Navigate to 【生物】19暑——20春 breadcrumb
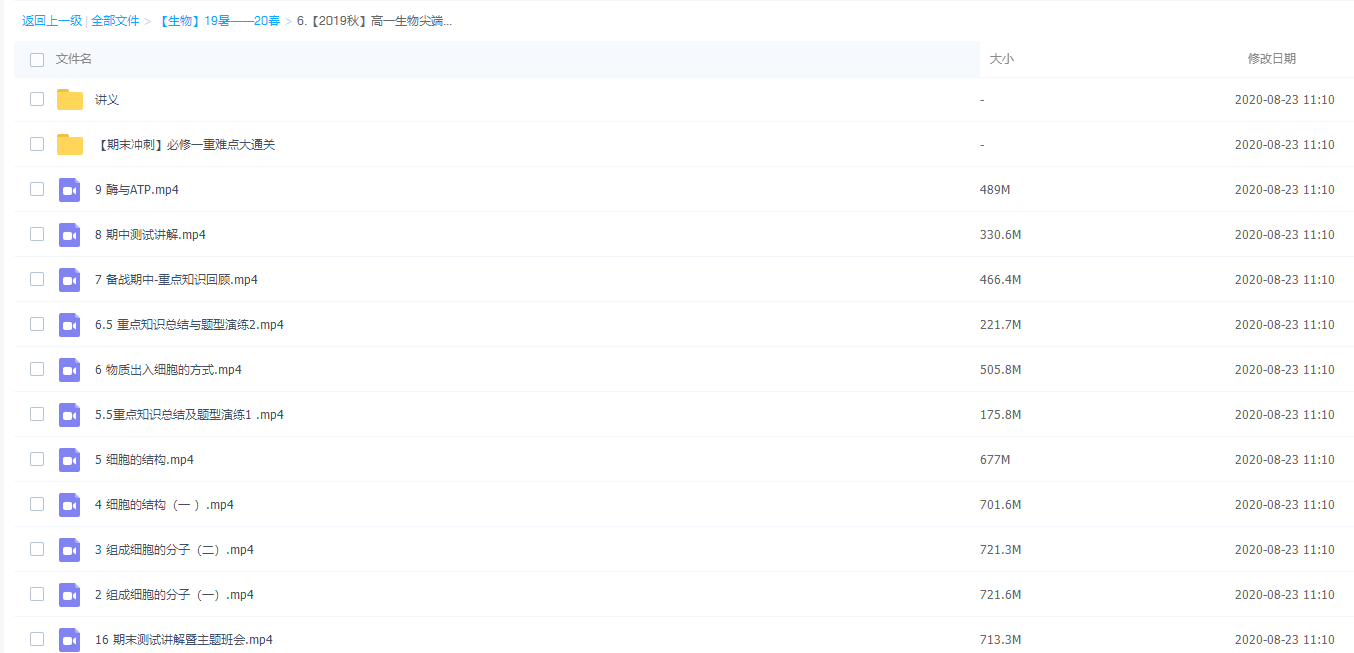Image resolution: width=1354 pixels, height=653 pixels. (218, 20)
